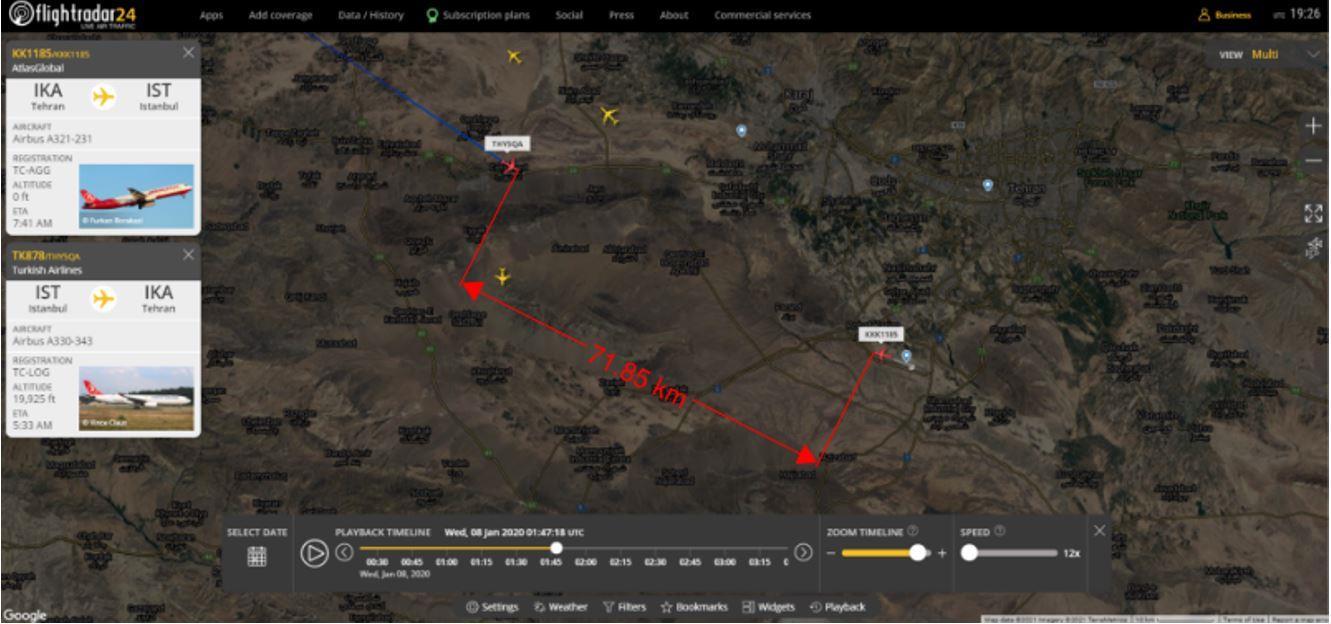
Task: Zoom in the map with plus button
Action: pyautogui.click(x=1313, y=126)
